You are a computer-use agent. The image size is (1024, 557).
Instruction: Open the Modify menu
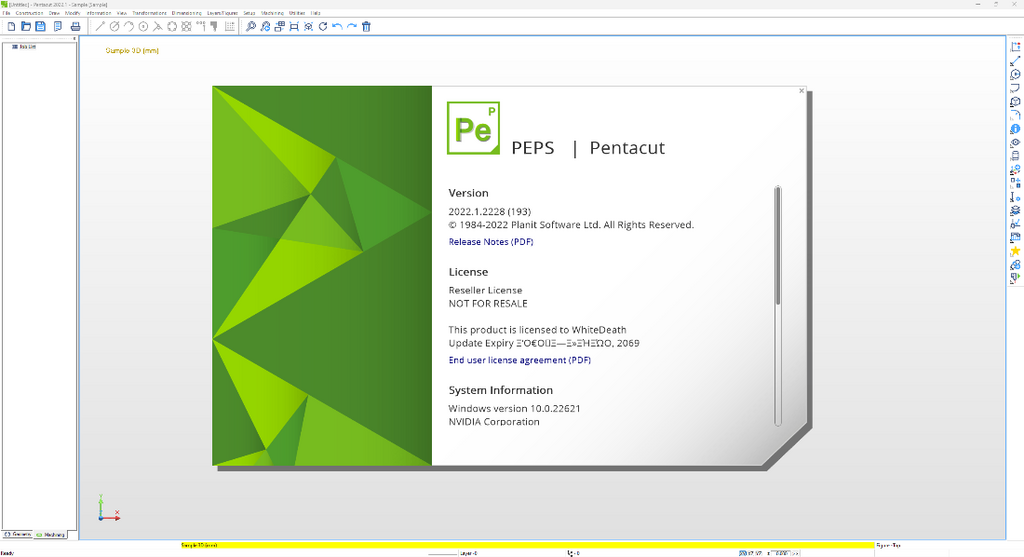pyautogui.click(x=72, y=13)
